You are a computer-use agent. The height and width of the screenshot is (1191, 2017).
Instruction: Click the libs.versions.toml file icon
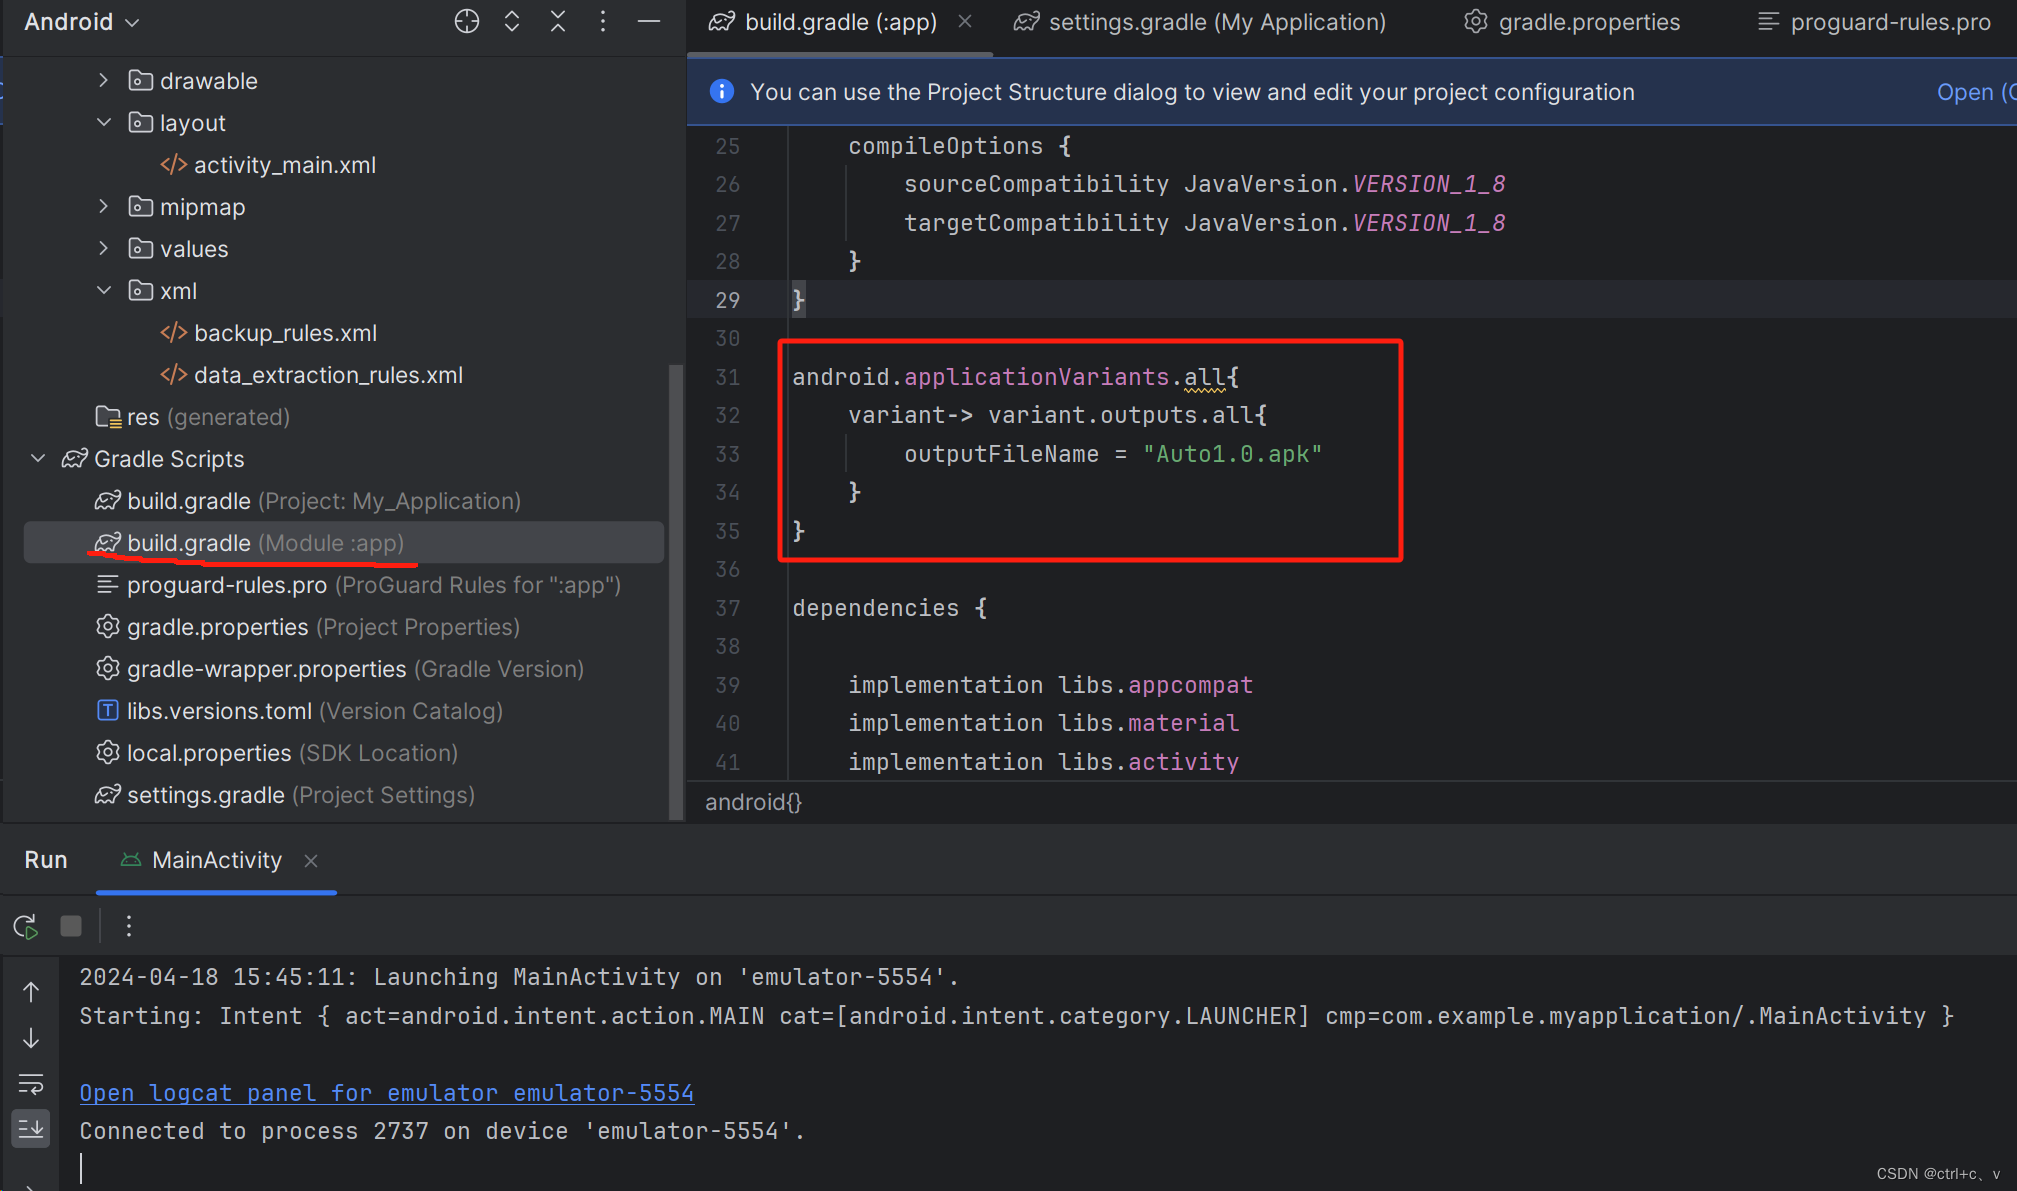(107, 711)
